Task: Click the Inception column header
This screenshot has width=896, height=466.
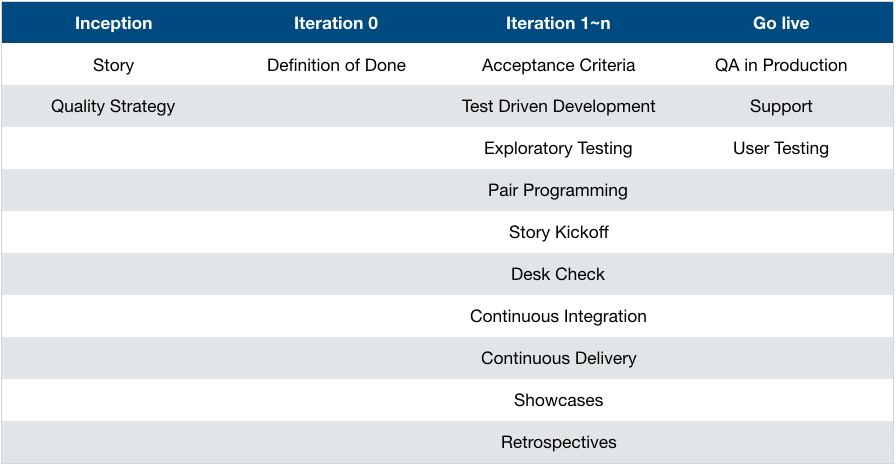Action: (x=113, y=23)
